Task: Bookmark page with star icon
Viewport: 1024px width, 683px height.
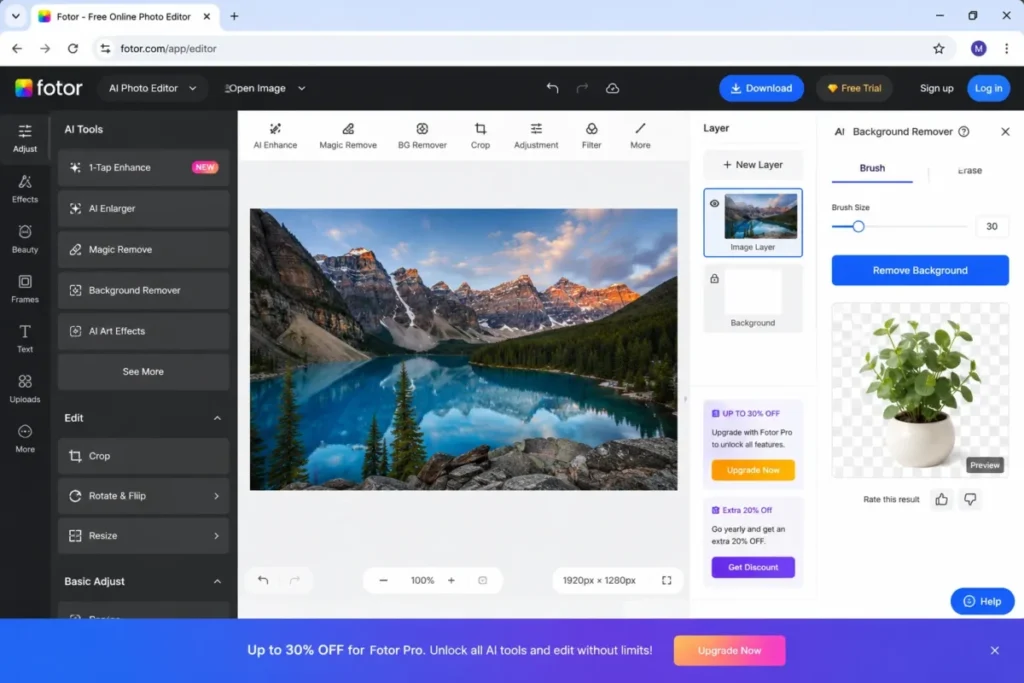Action: click(x=938, y=48)
